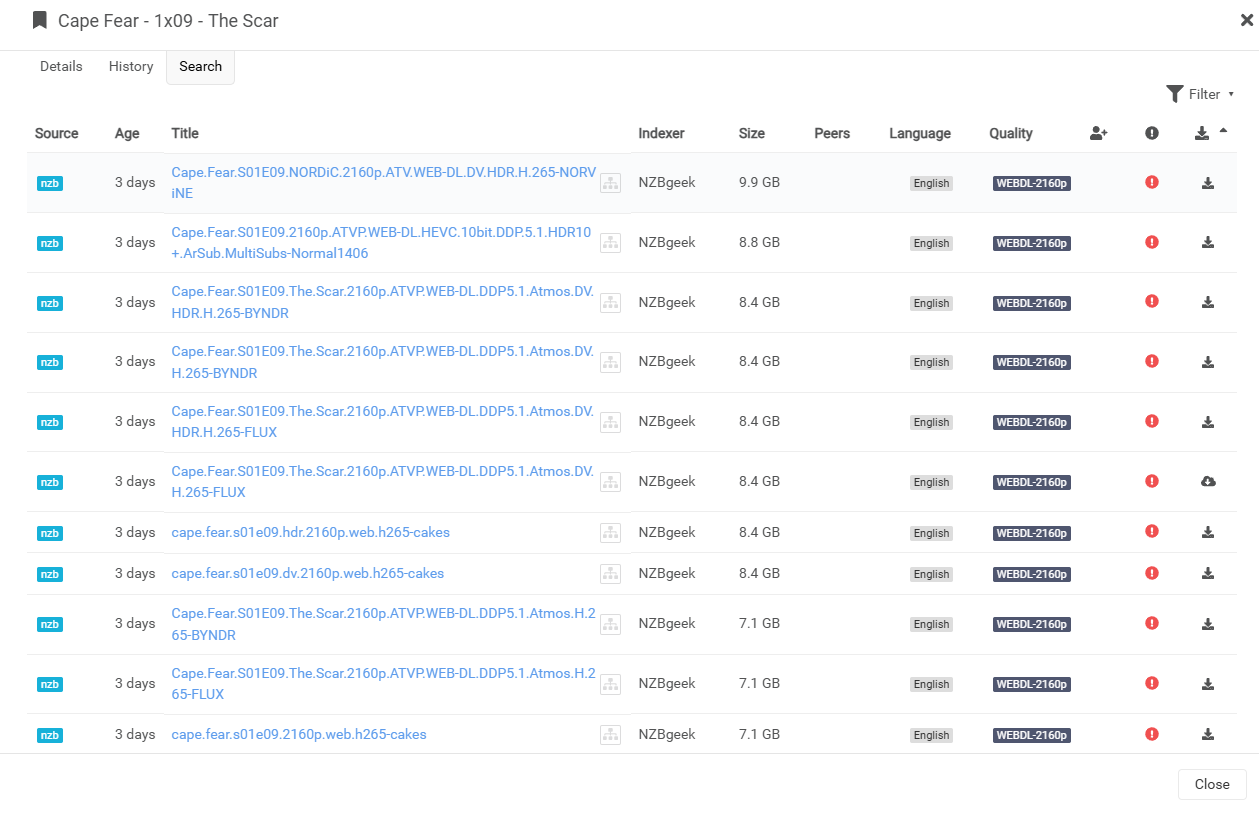1259x815 pixels.
Task: Show rejection warning for Atmos.DV.HDR.H.265-FLUX
Action: 1152,421
